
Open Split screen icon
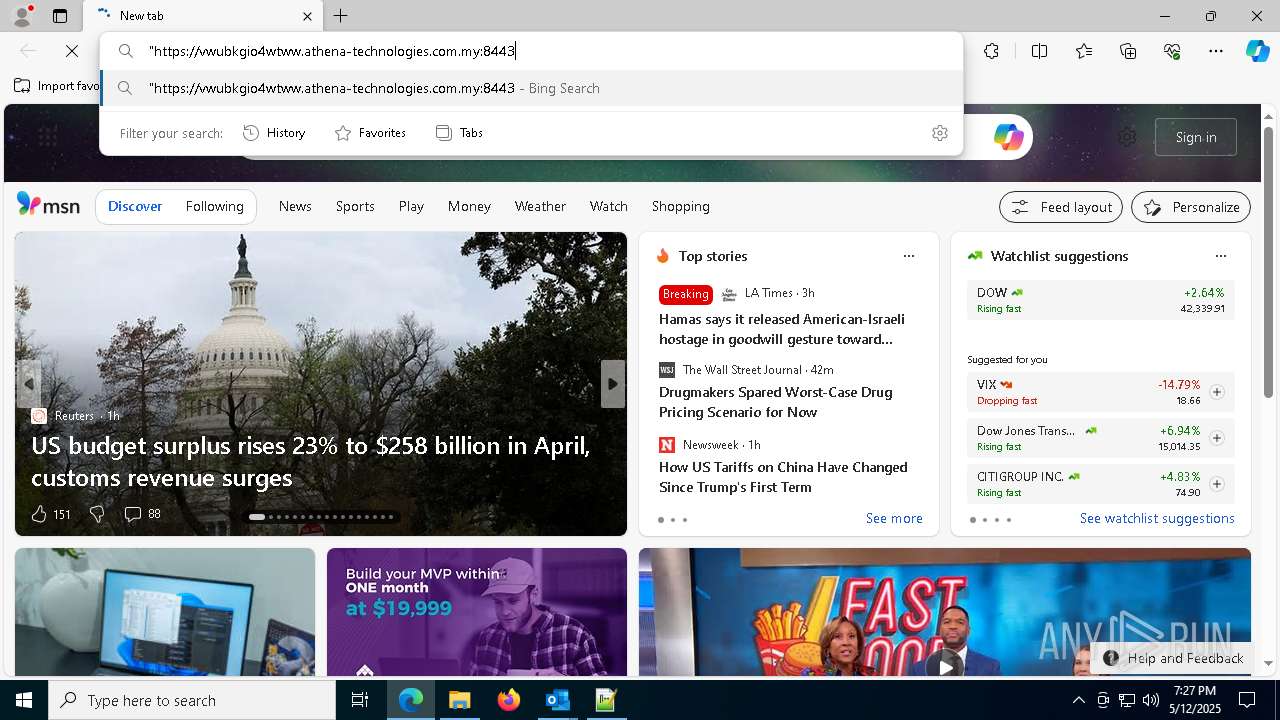point(1039,51)
